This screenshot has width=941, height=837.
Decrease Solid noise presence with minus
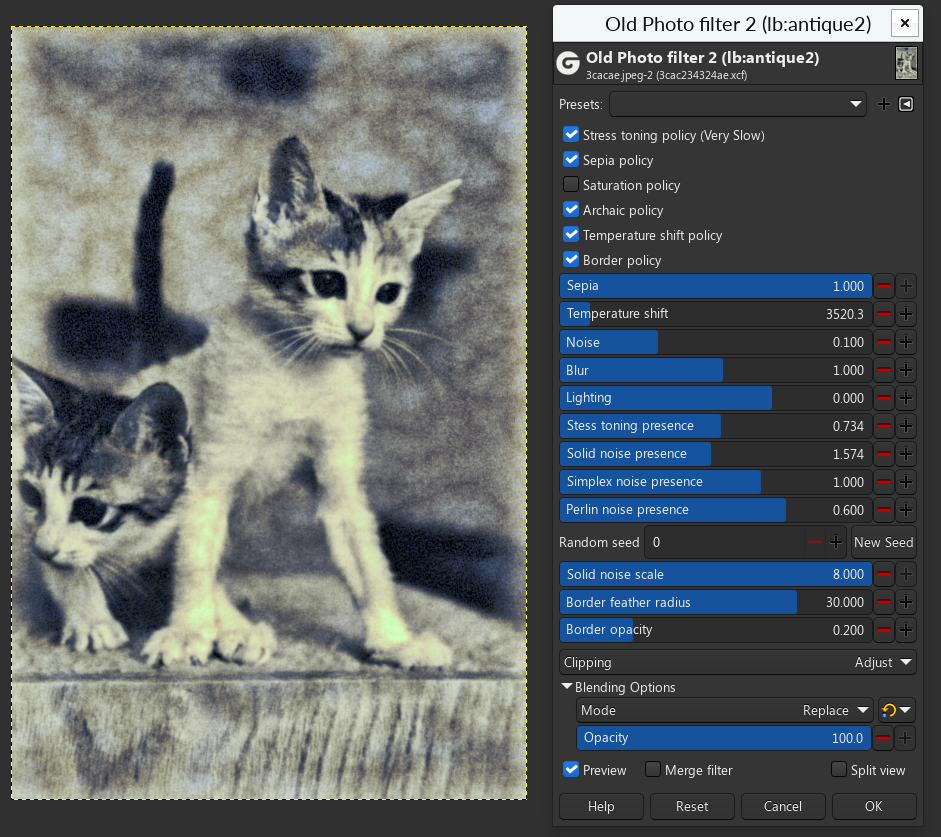coord(884,454)
